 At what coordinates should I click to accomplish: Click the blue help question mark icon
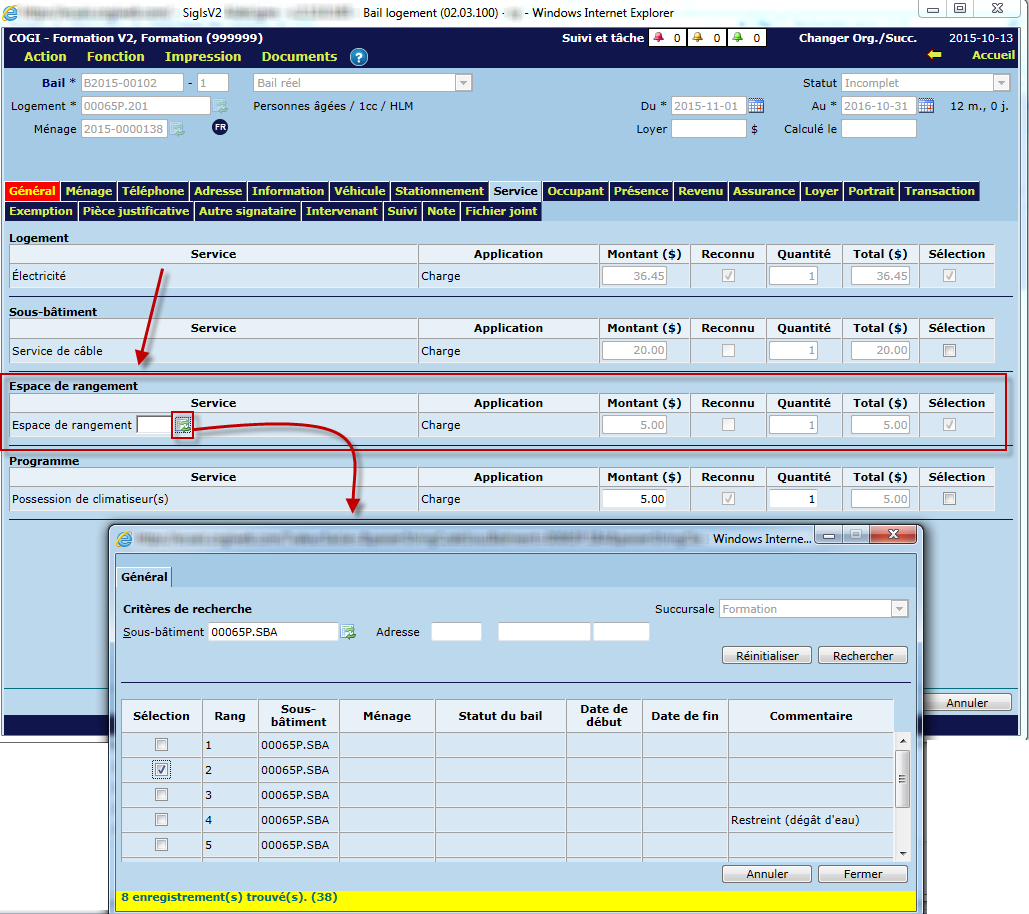(x=359, y=57)
